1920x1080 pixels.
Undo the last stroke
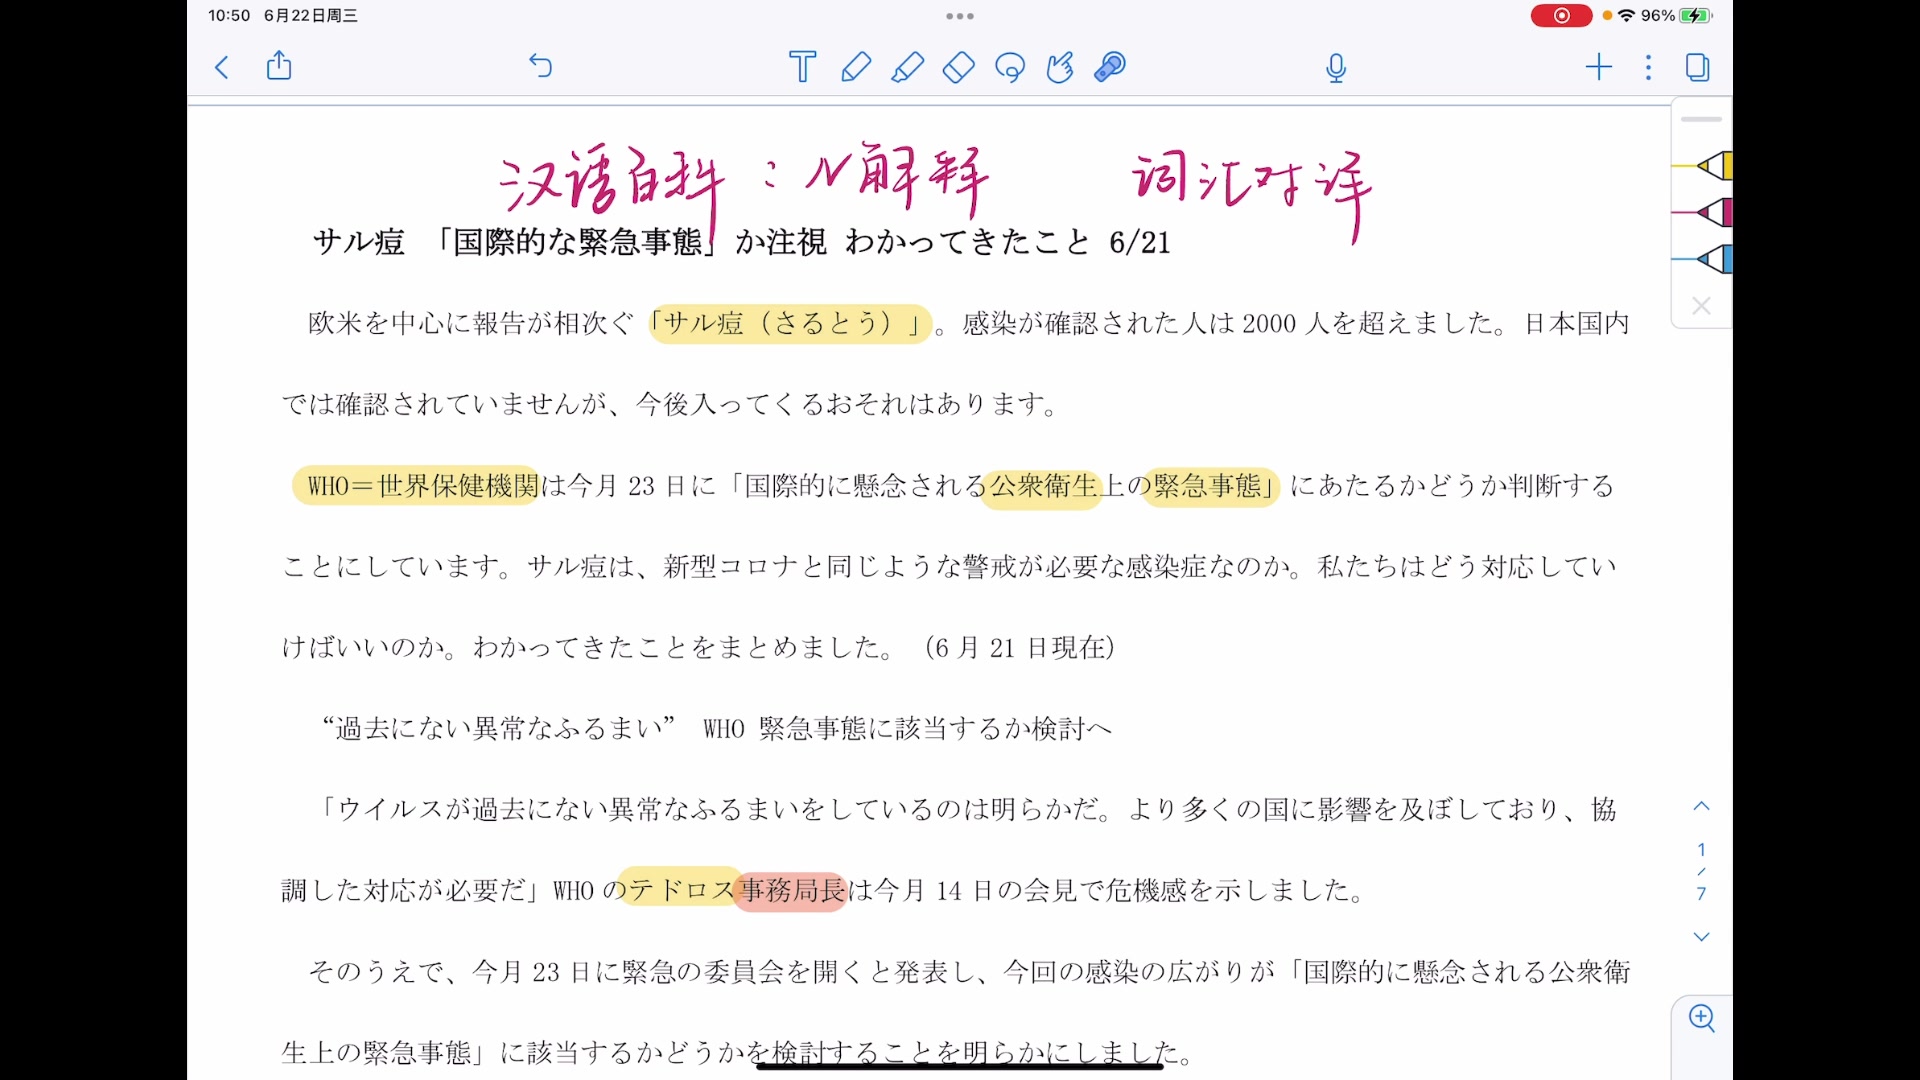click(540, 66)
